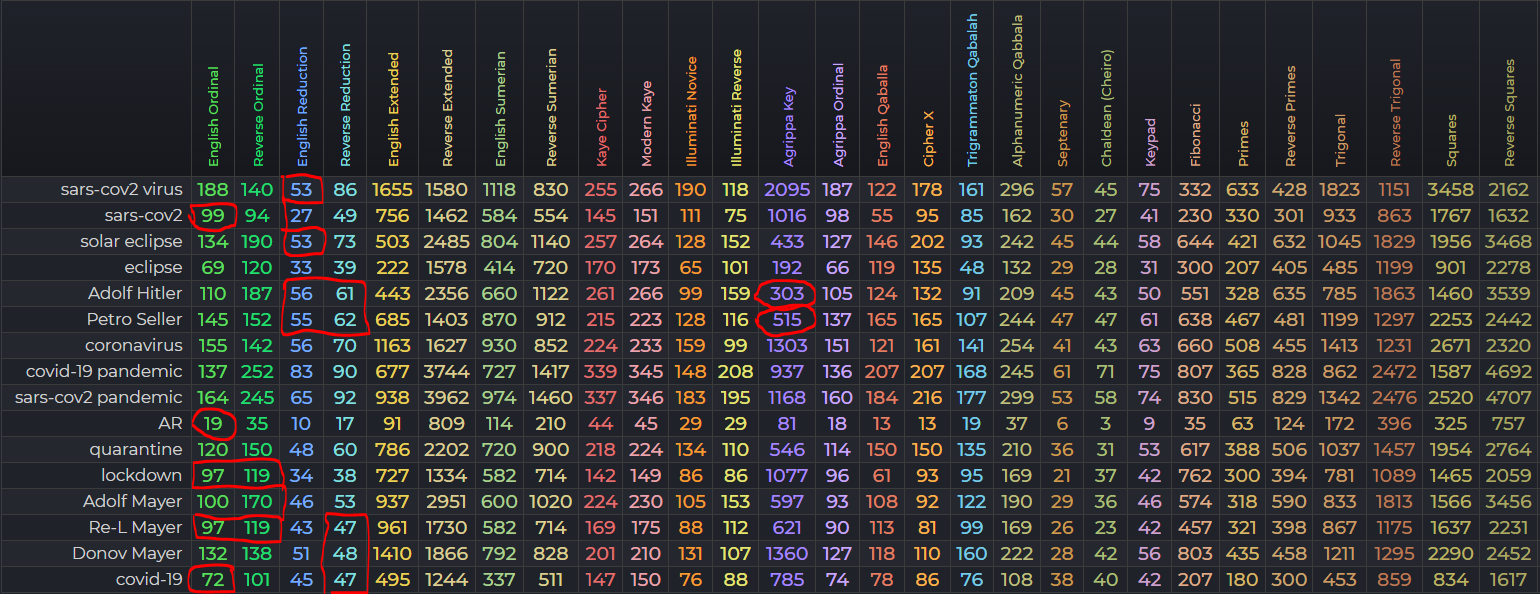Select the Illuminati Reverse column header
This screenshot has width=1540, height=594.
[736, 108]
